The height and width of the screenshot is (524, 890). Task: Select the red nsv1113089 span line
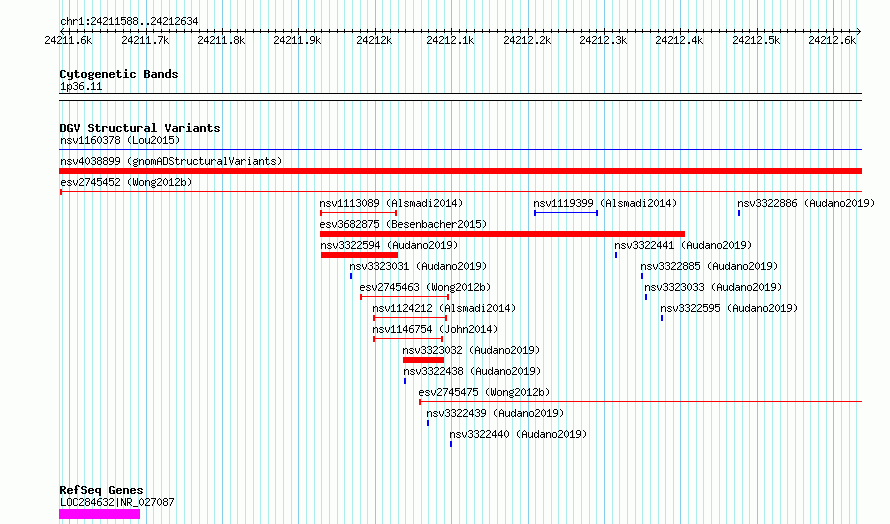click(x=358, y=213)
